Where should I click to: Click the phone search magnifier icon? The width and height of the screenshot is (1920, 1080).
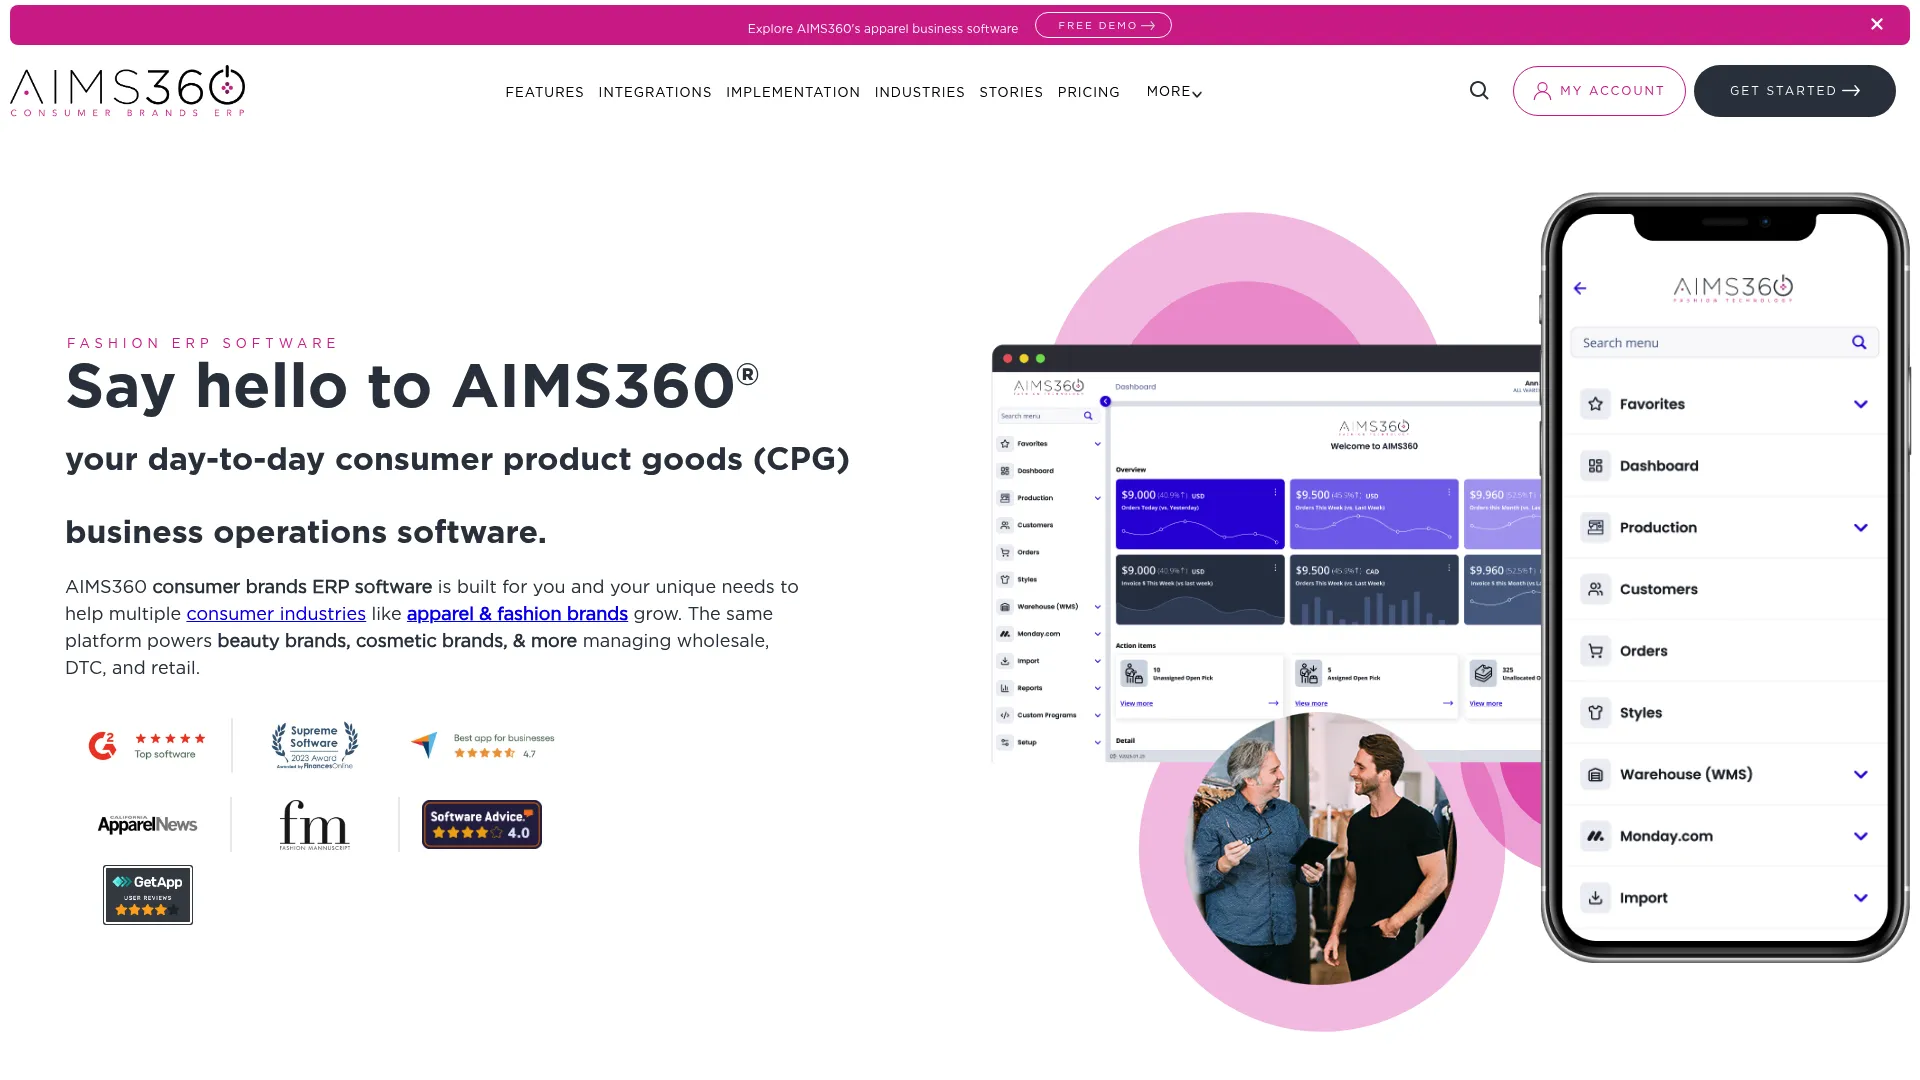click(1859, 343)
